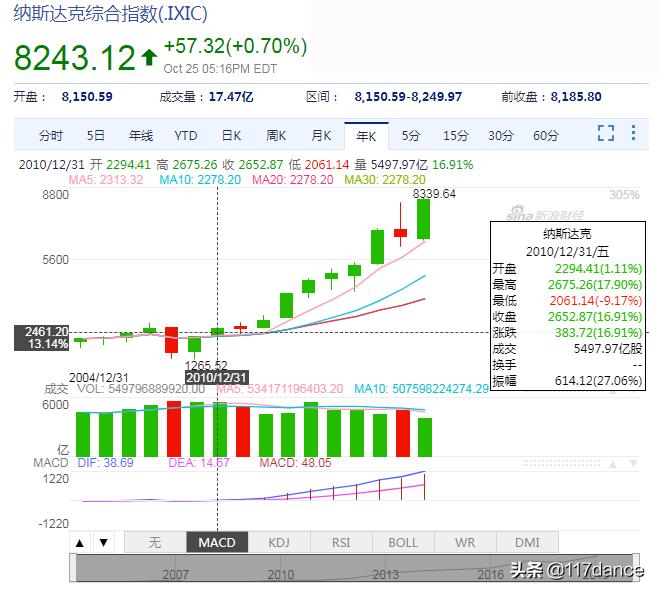This screenshot has height=594, width=659.
Task: Click the up arrow indicator button
Action: click(x=80, y=543)
